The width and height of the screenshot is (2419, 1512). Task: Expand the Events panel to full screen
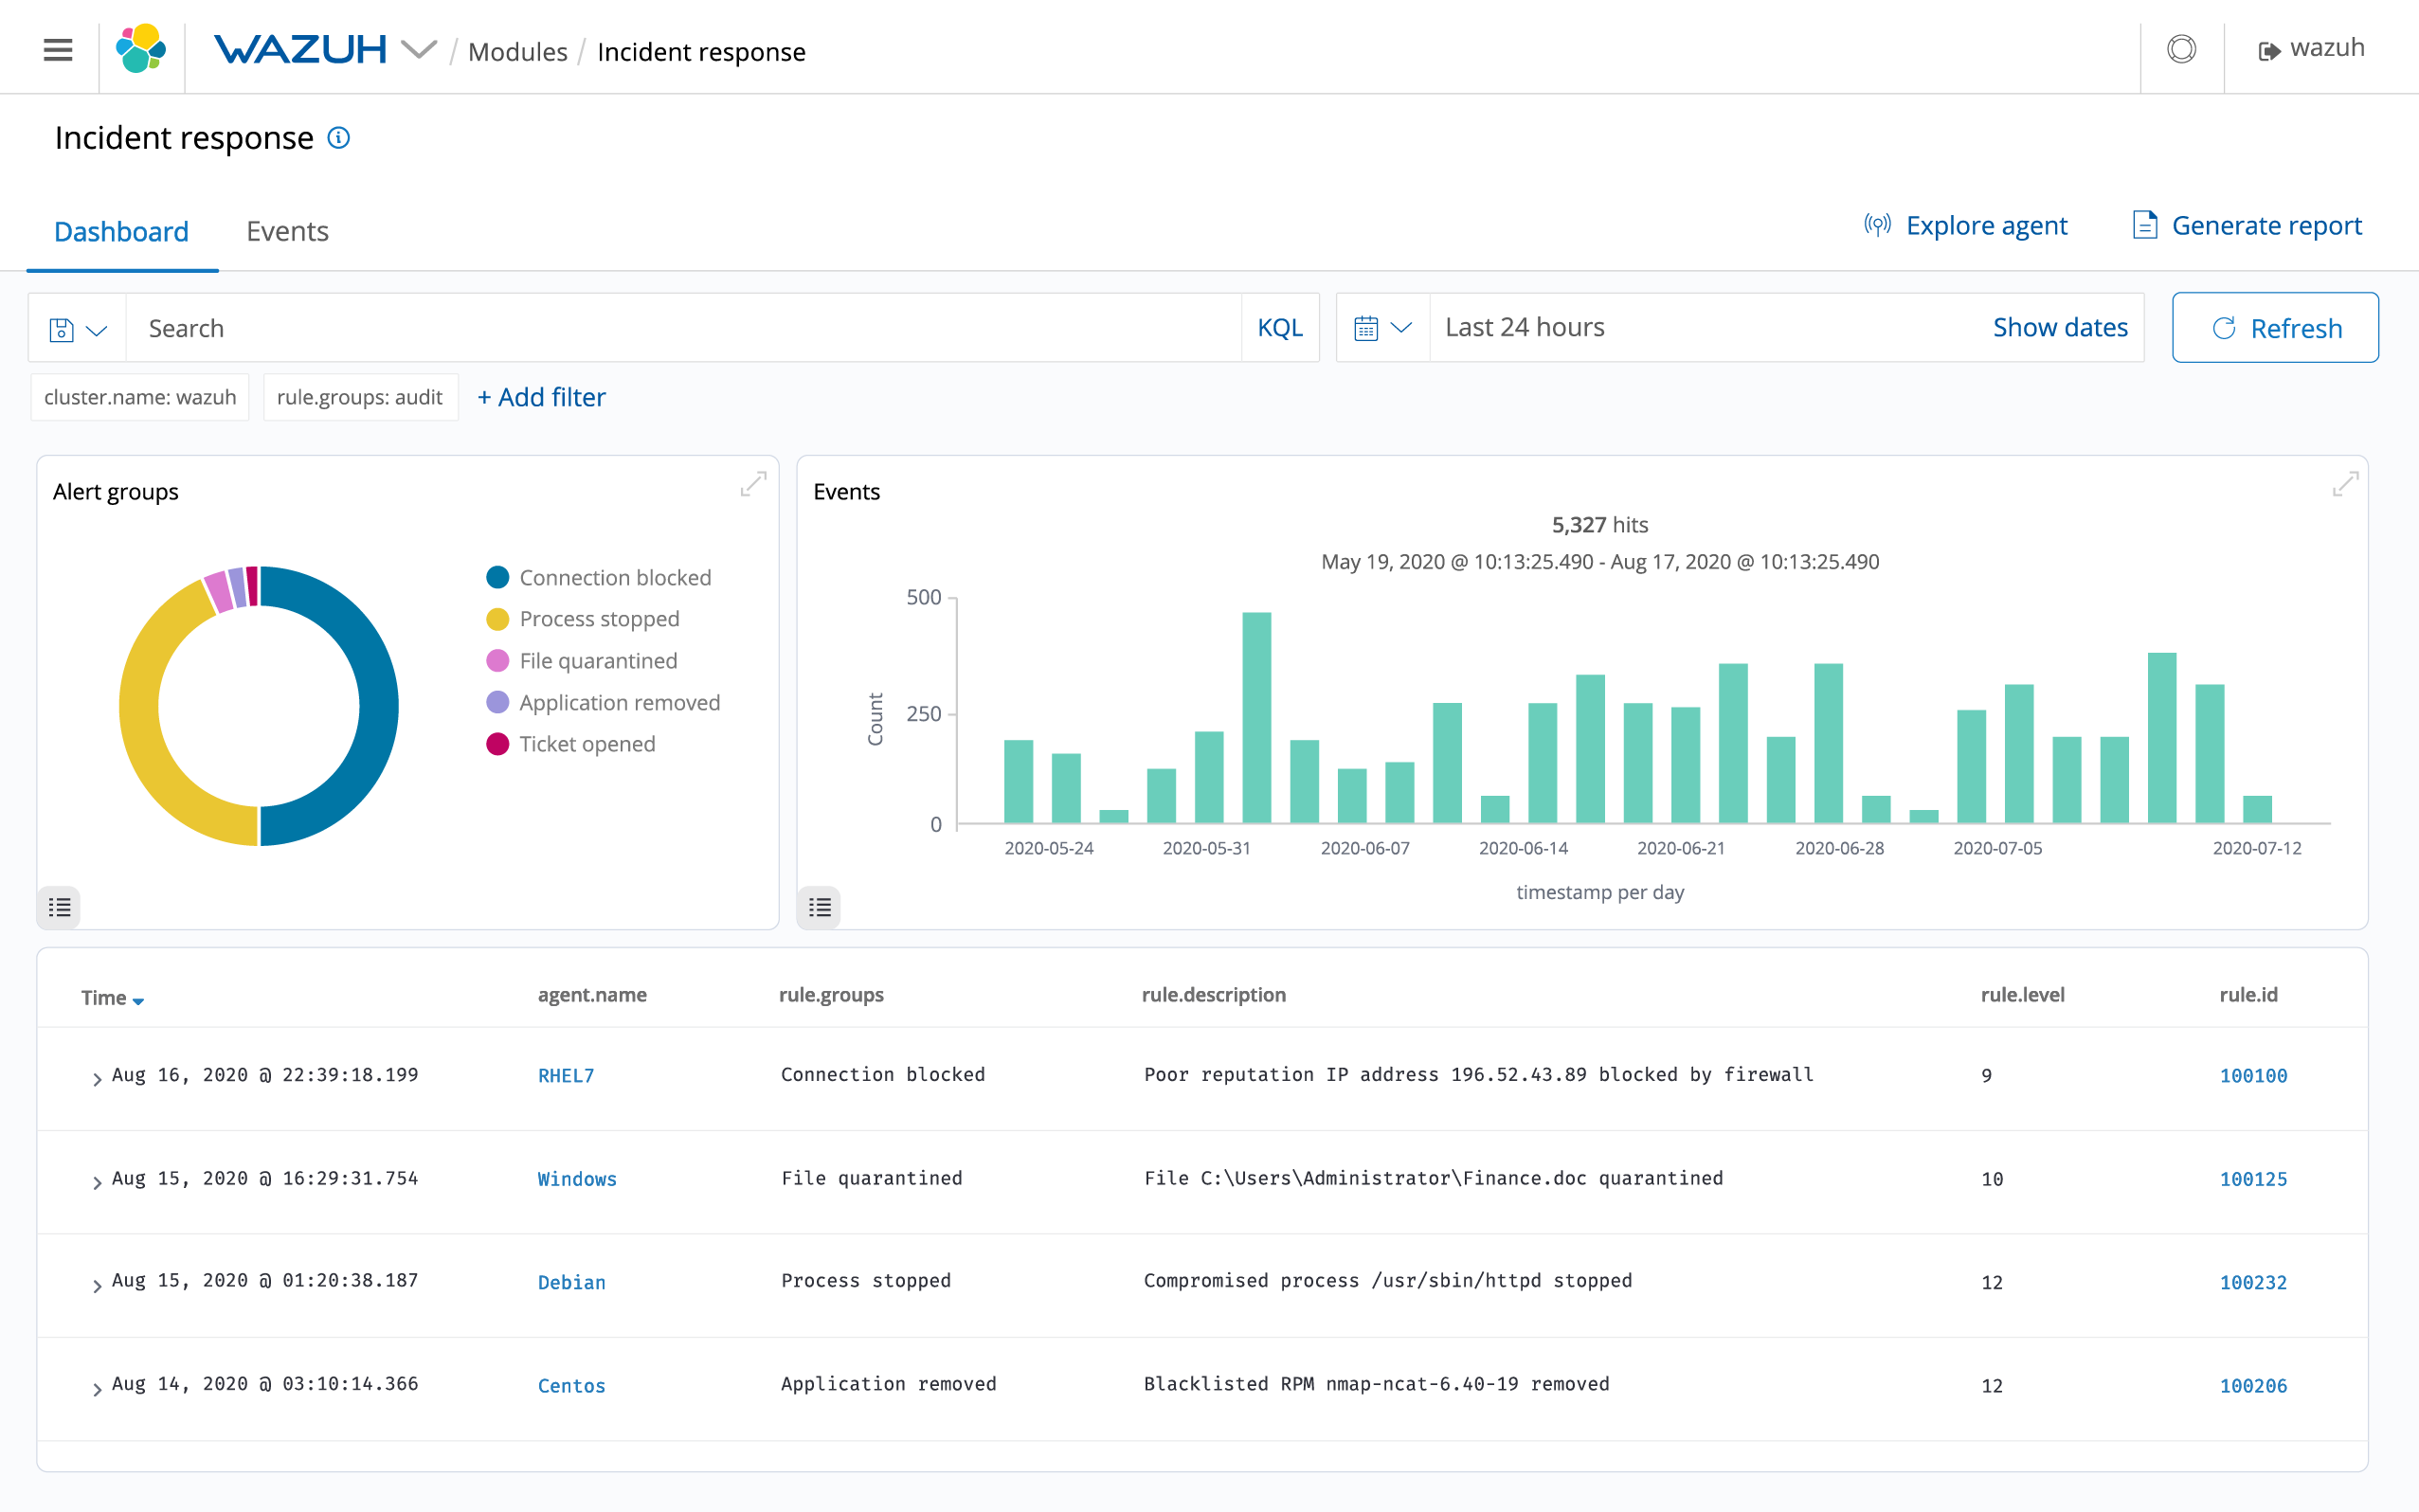pyautogui.click(x=2346, y=484)
